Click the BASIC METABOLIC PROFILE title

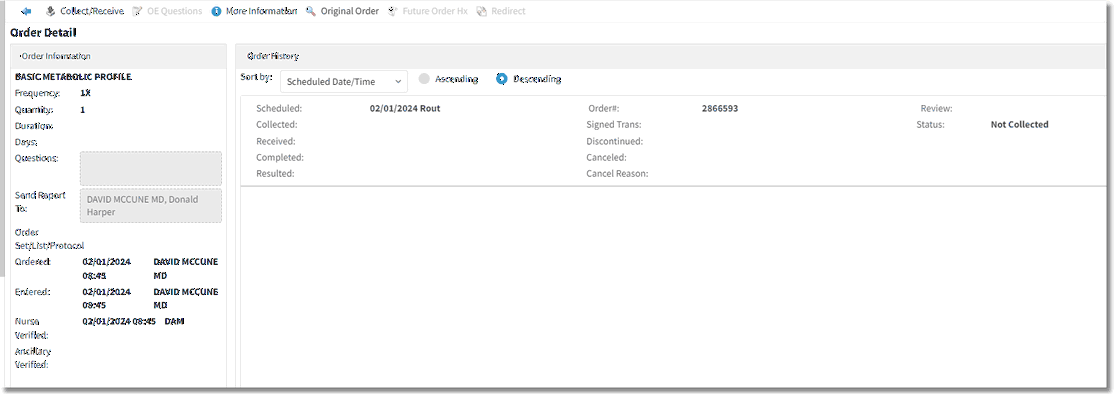pos(73,76)
